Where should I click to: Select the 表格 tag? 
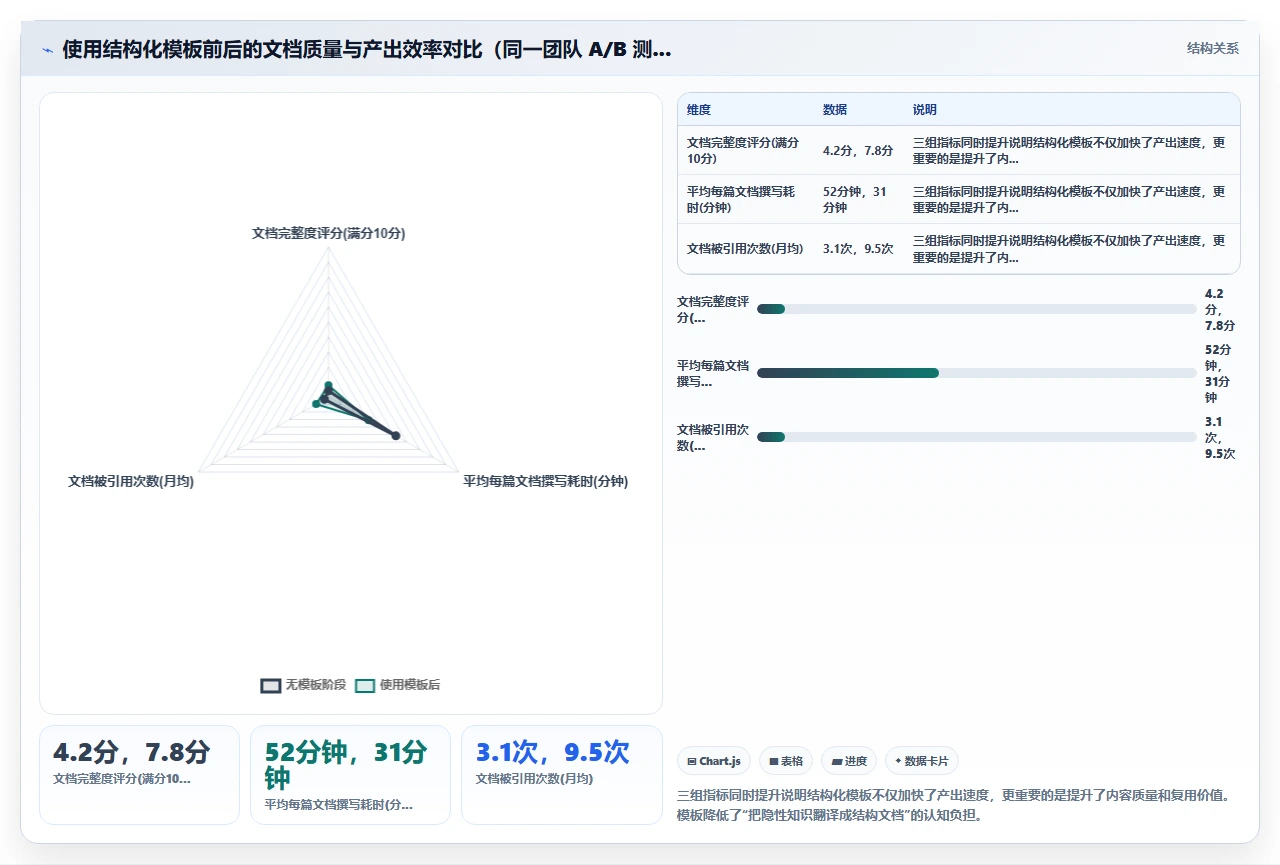(786, 761)
